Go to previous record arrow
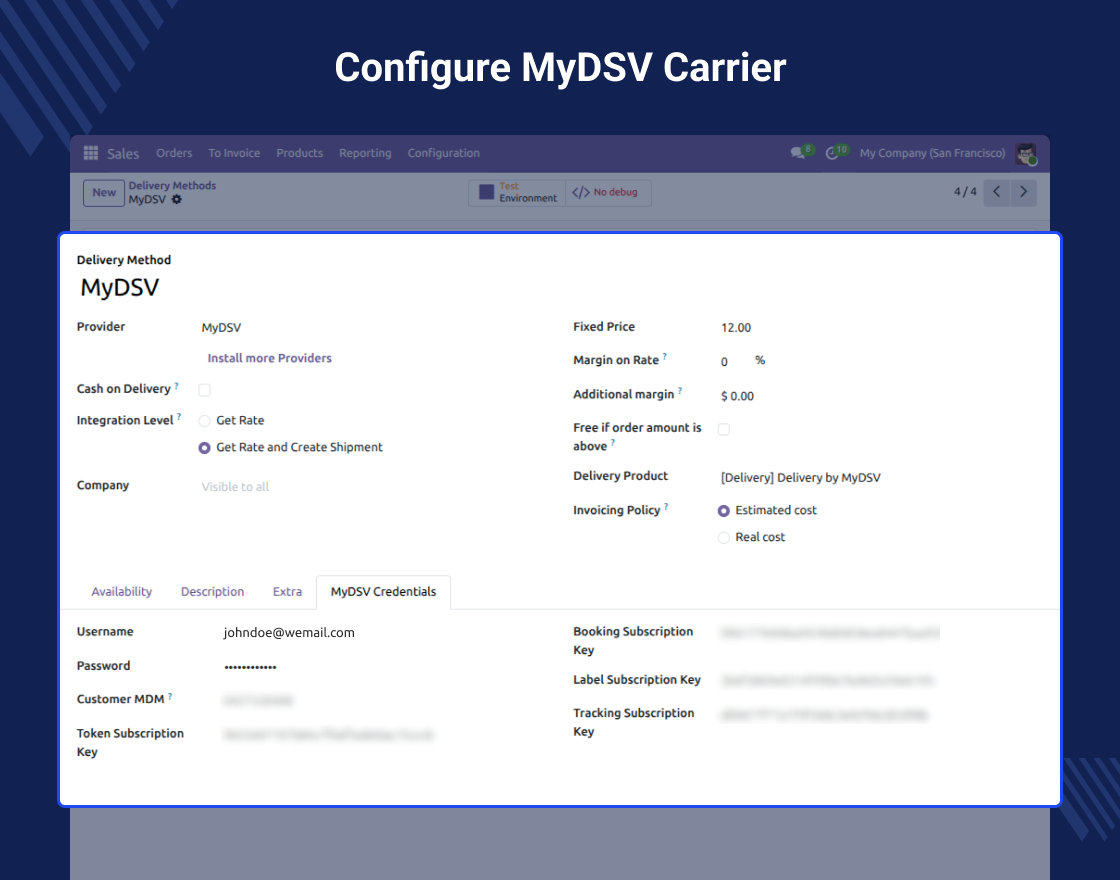Screen dimensions: 1120x880 (x=996, y=191)
